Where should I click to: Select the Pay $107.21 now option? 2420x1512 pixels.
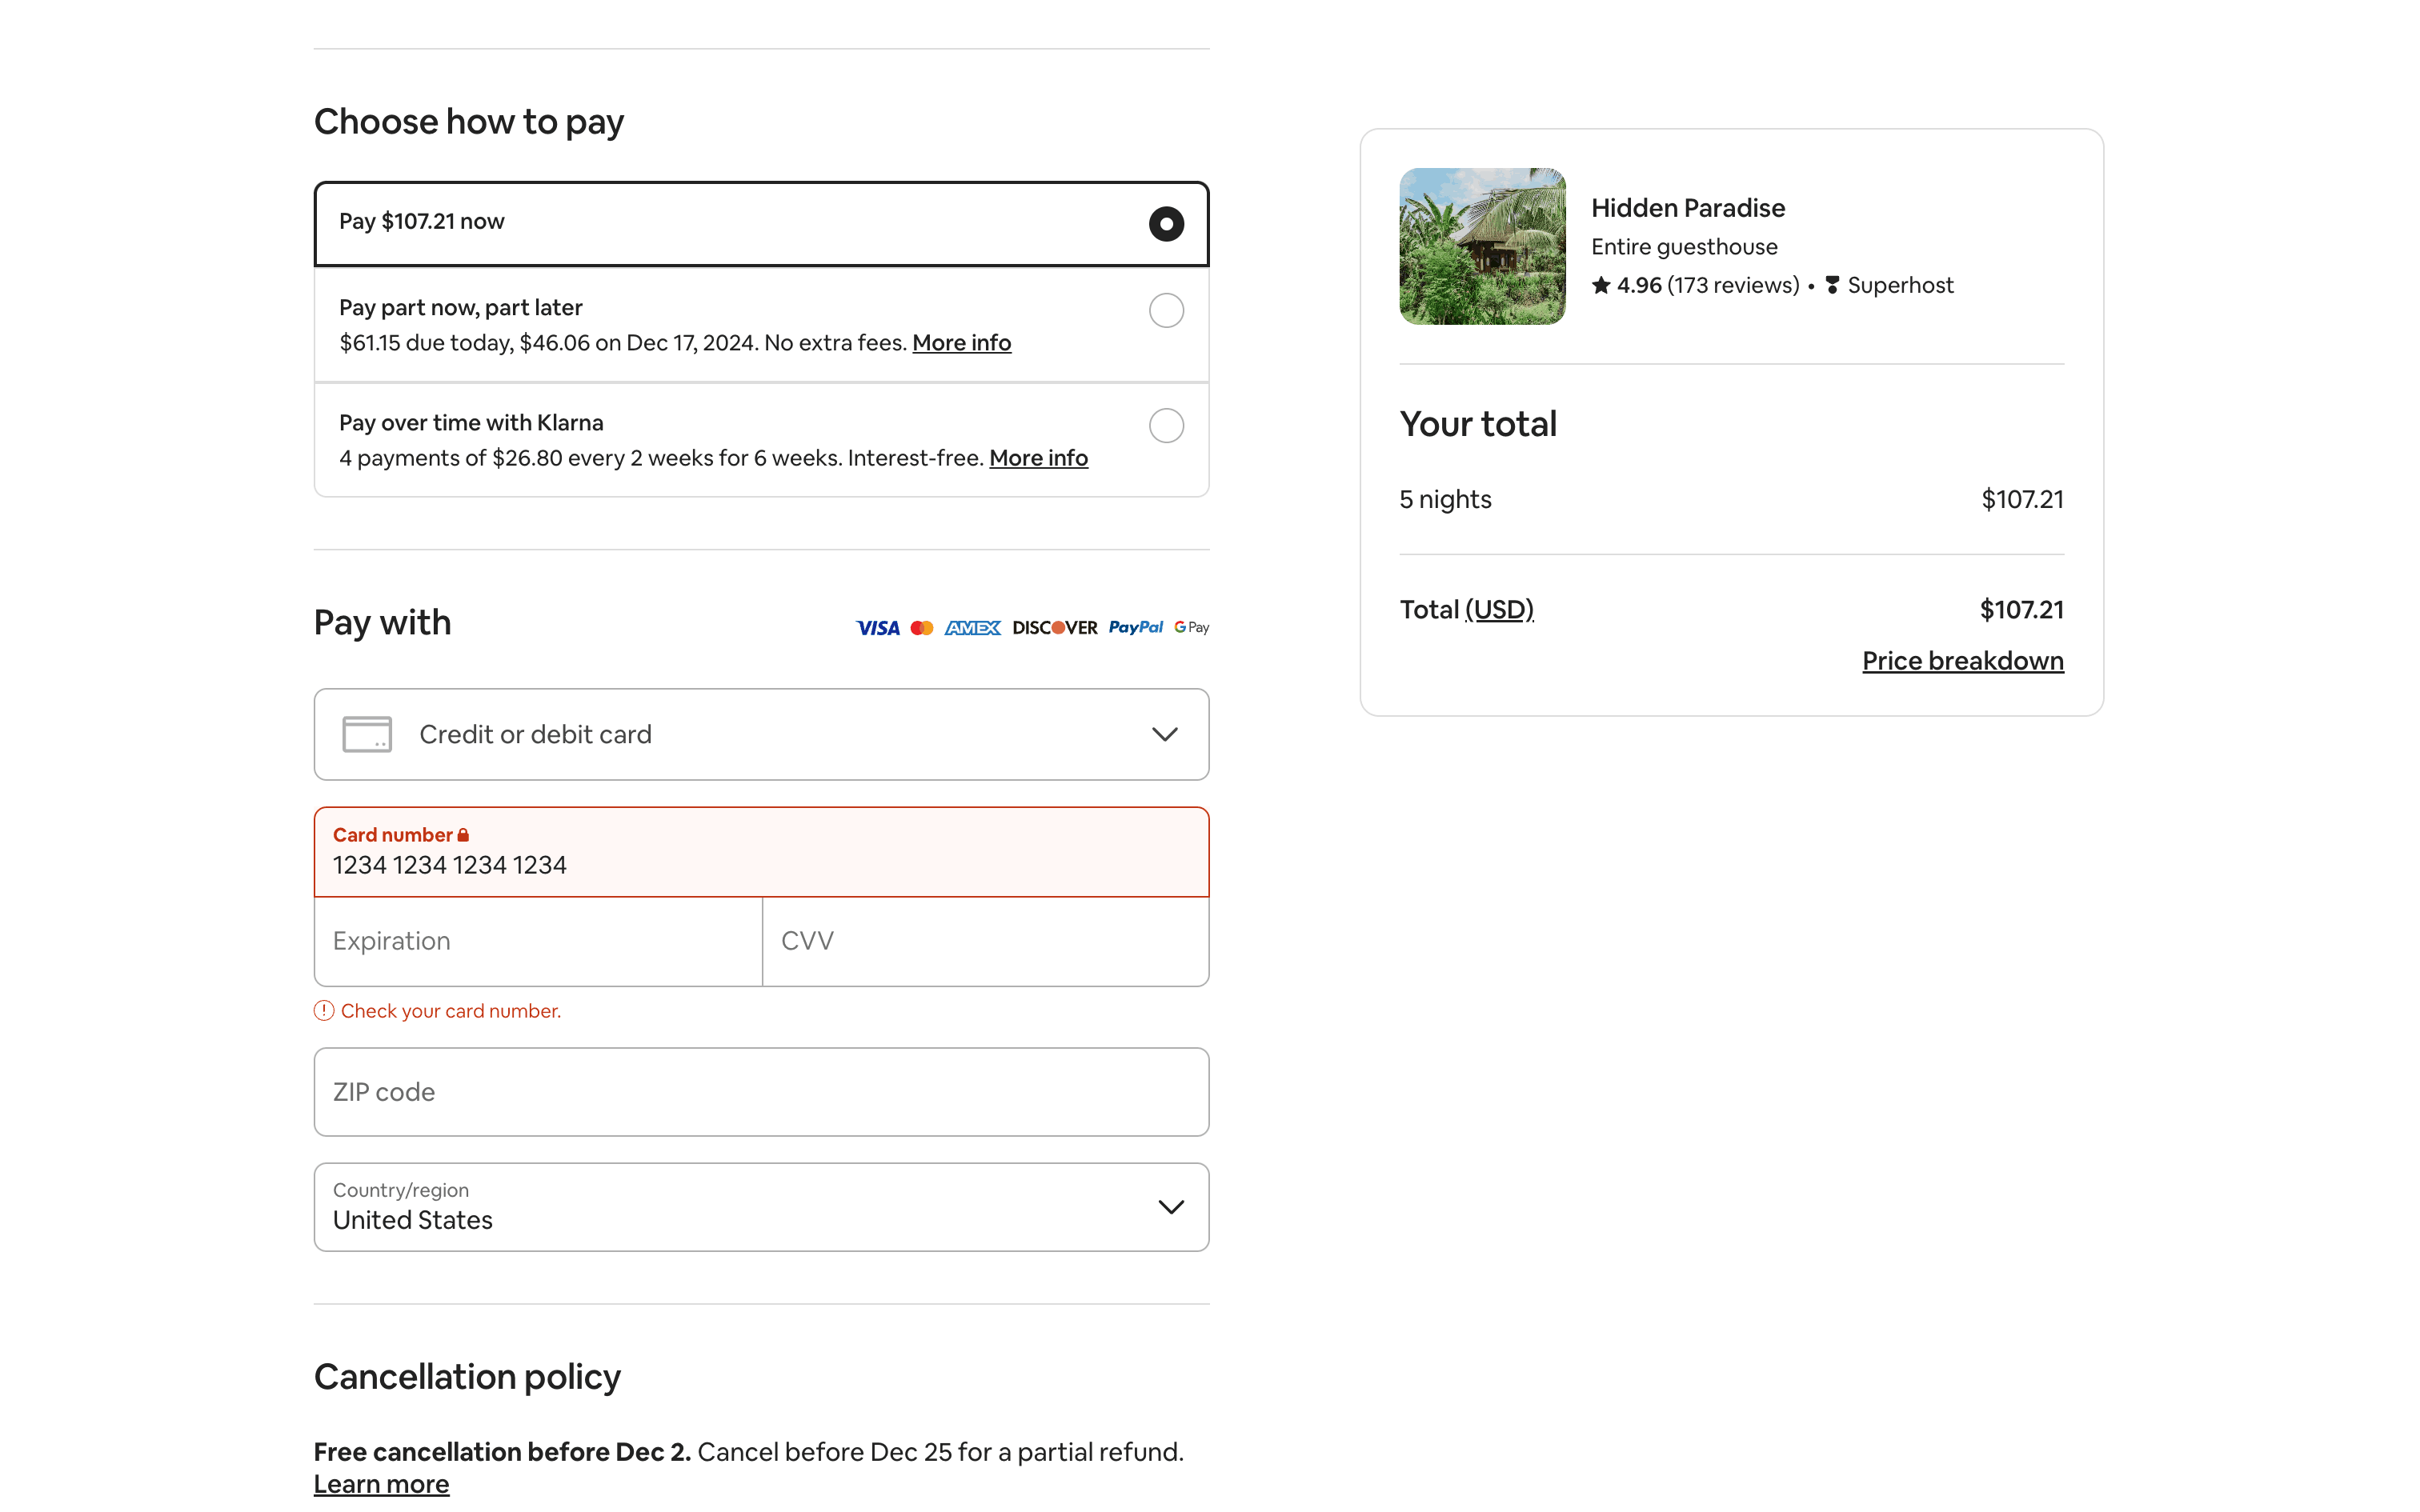pyautogui.click(x=1165, y=224)
